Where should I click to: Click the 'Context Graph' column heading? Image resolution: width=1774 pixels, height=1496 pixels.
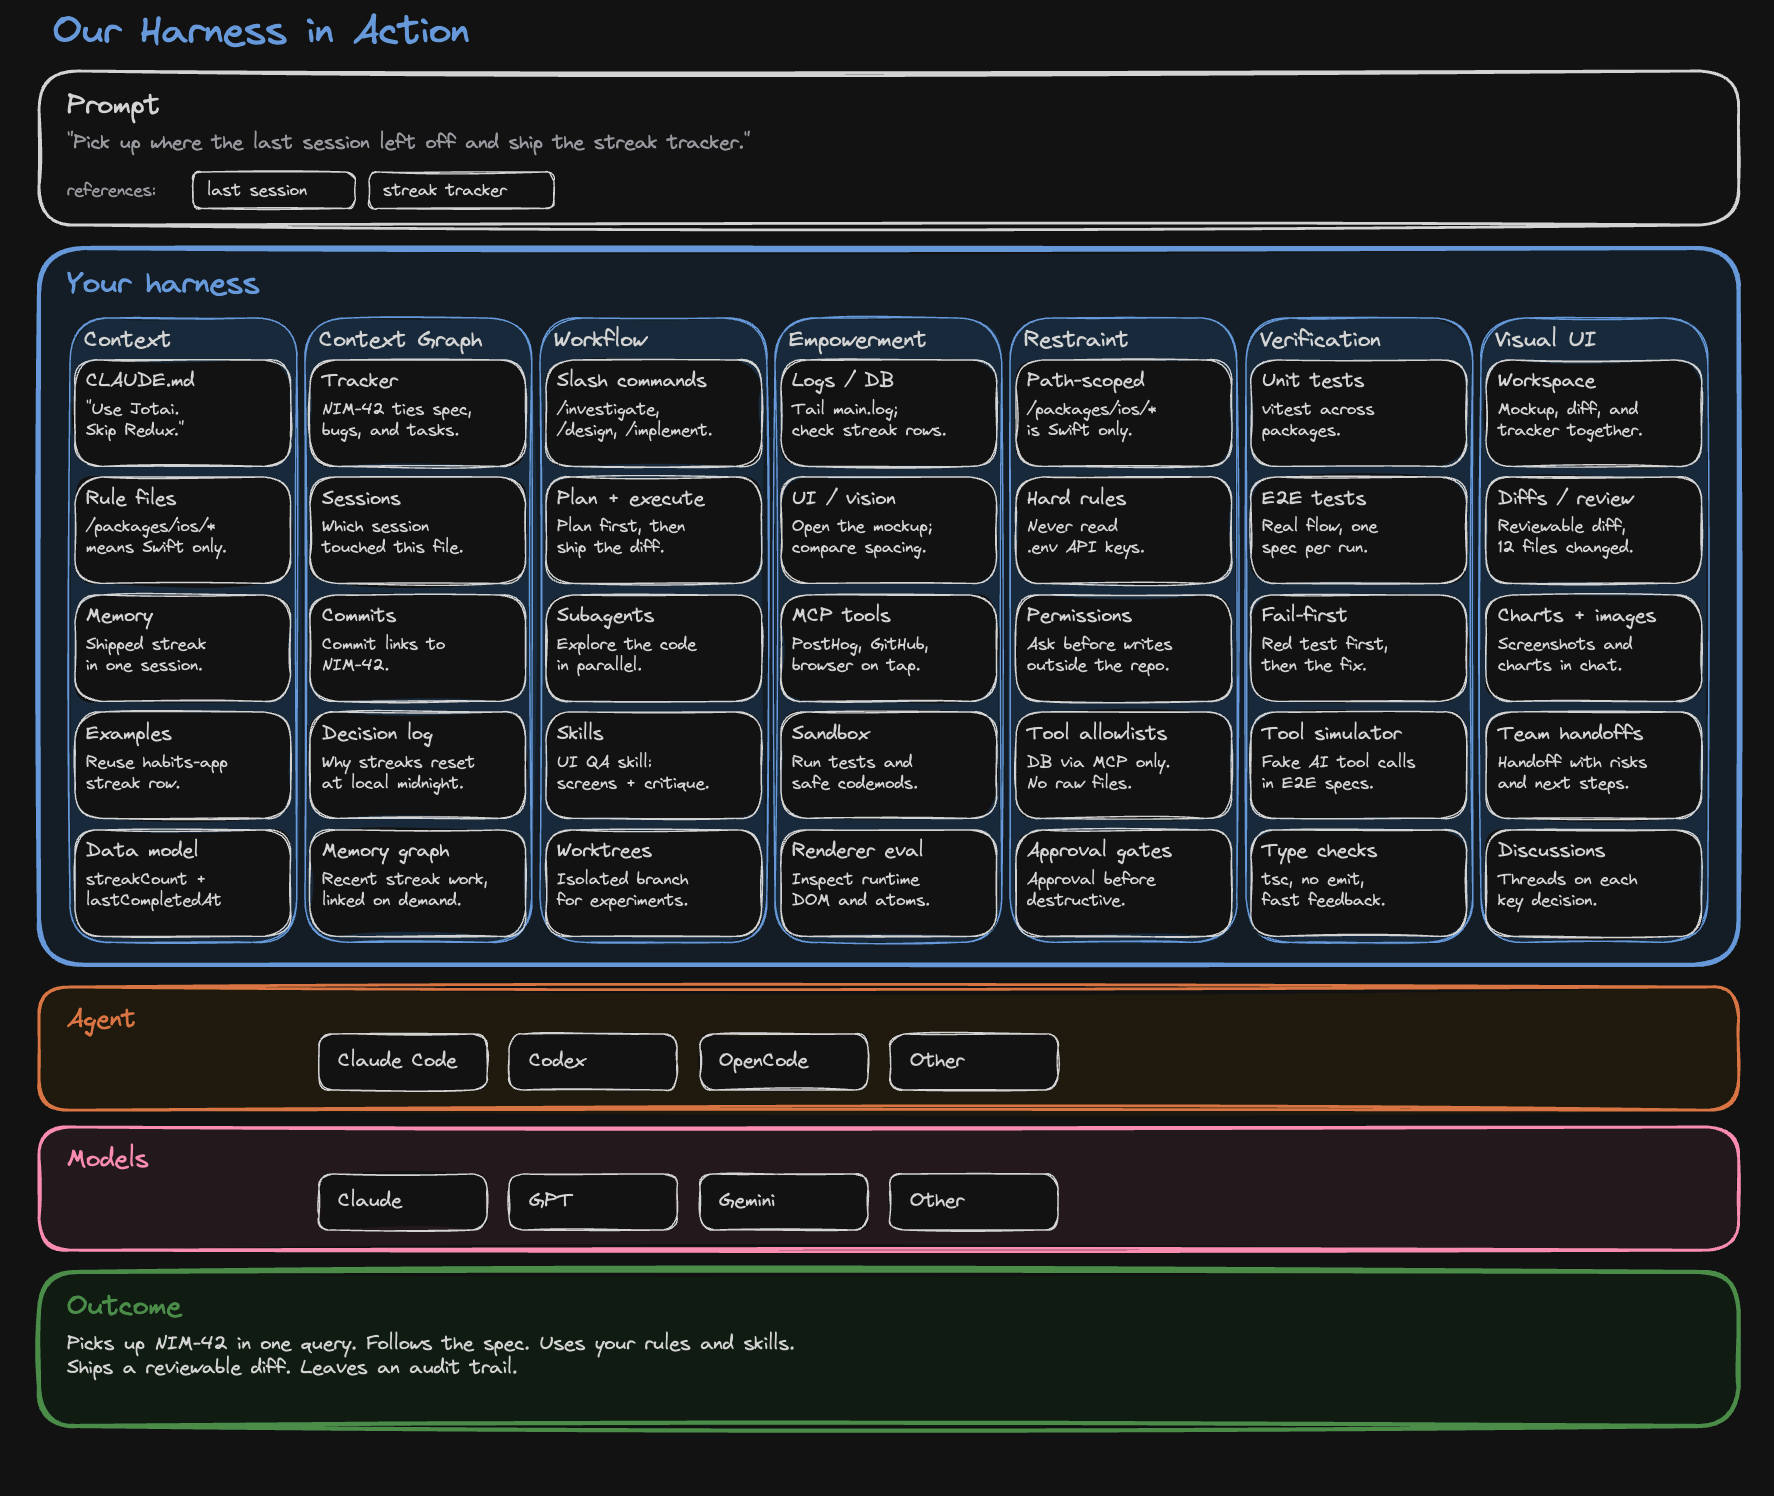coord(400,340)
